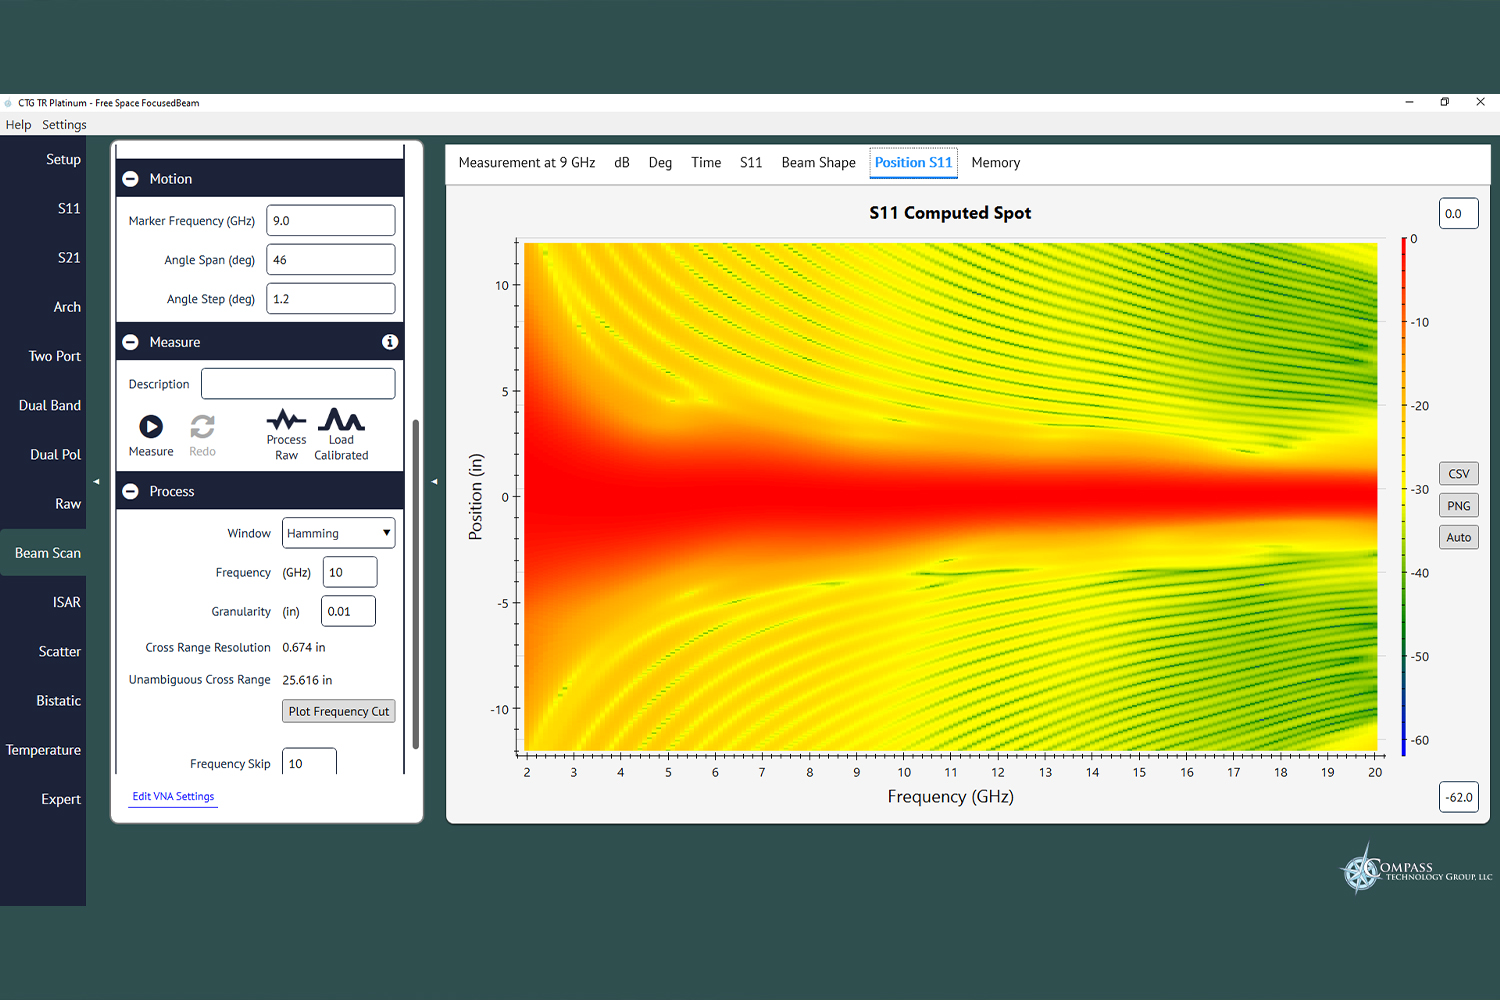Collapse the settings panel using the side arrow
This screenshot has width=1500, height=1000.
point(433,481)
